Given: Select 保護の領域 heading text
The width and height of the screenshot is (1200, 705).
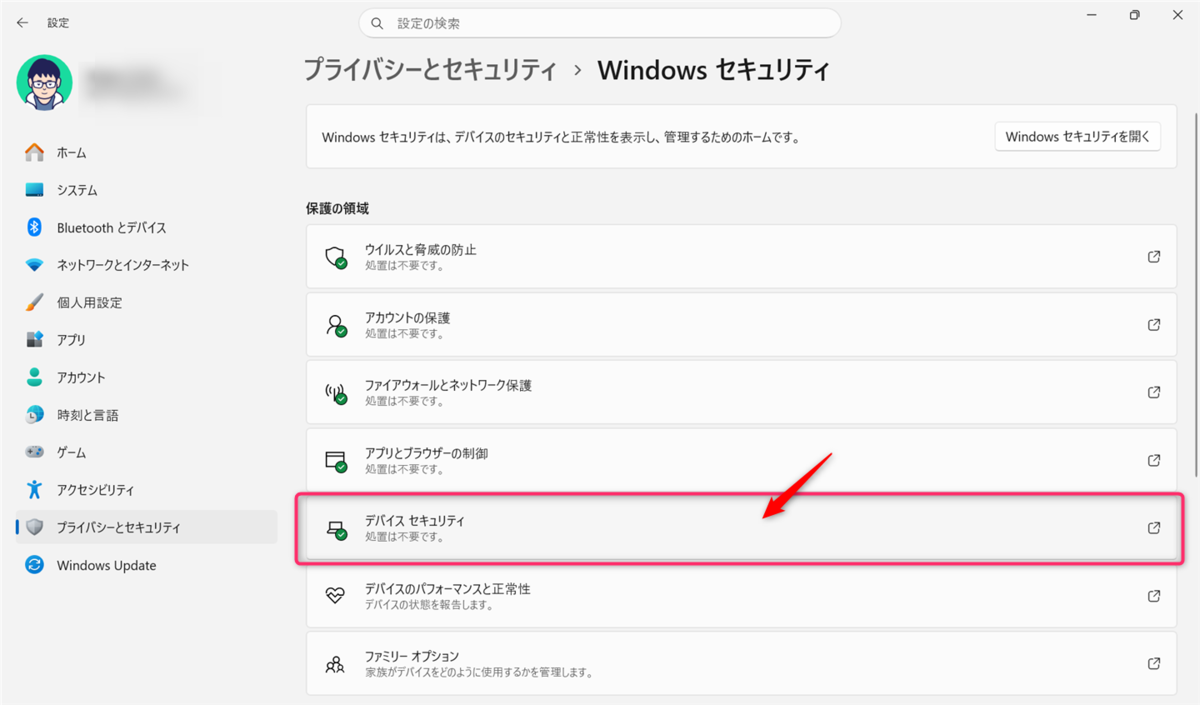Looking at the screenshot, I should click(x=337, y=208).
